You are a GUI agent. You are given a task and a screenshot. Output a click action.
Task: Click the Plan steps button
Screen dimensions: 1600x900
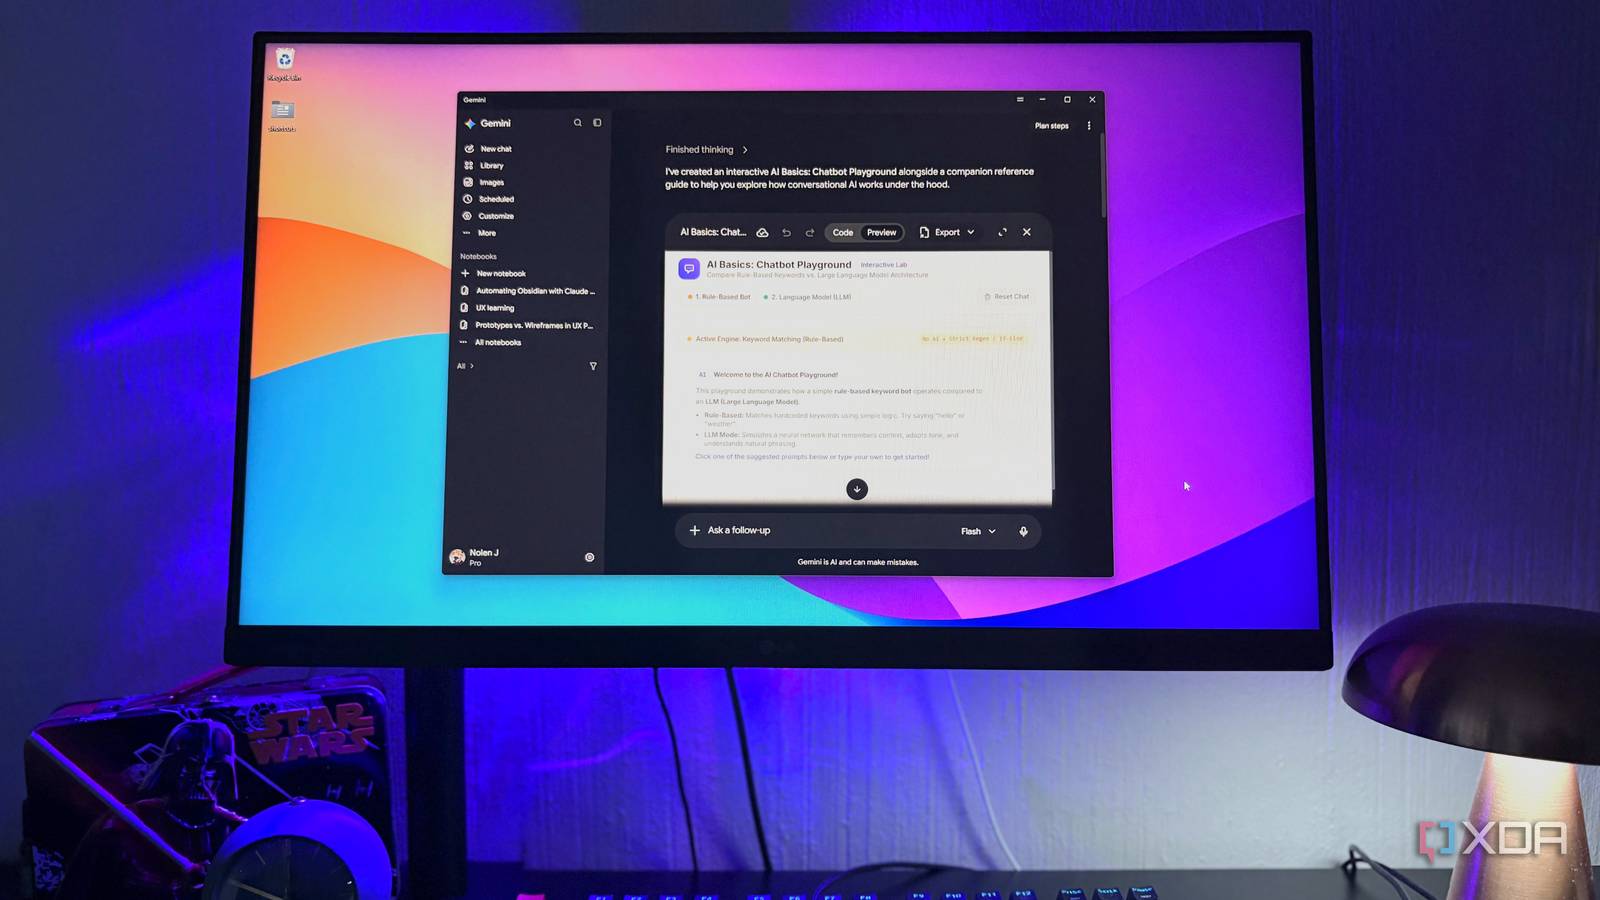[1051, 126]
